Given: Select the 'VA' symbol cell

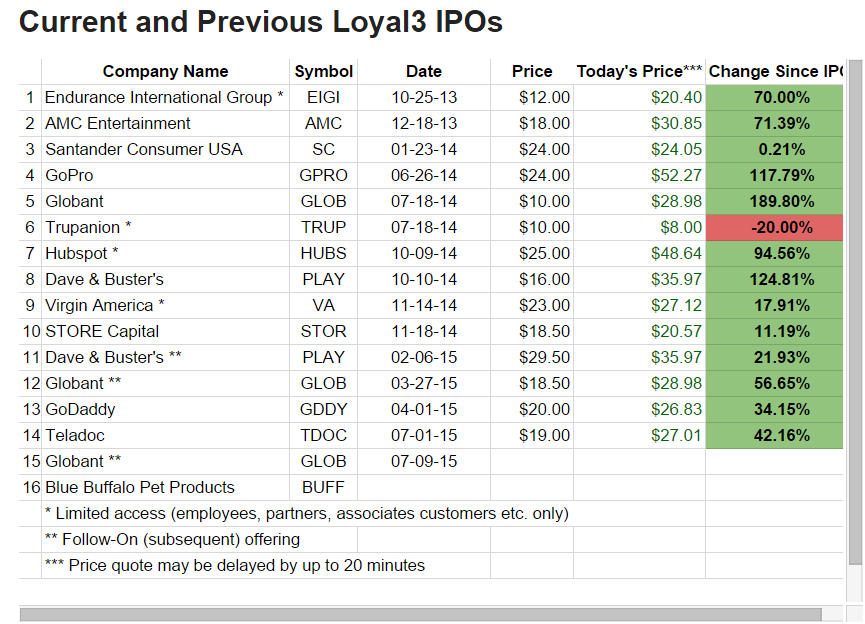Looking at the screenshot, I should (323, 305).
